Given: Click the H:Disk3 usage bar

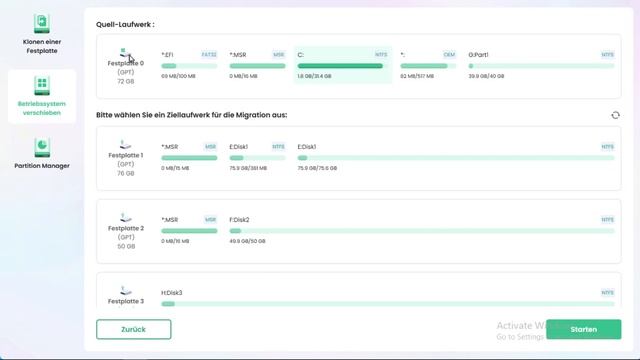Looking at the screenshot, I should (388, 304).
